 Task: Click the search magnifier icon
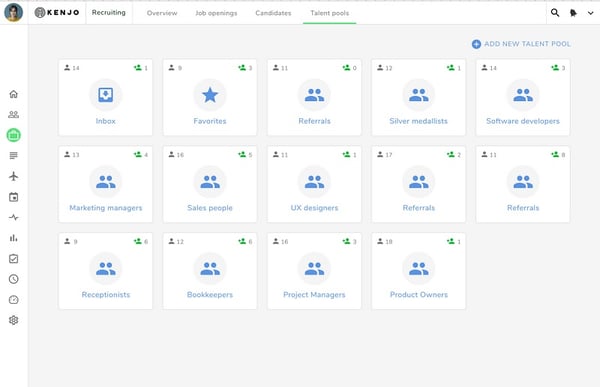point(555,13)
